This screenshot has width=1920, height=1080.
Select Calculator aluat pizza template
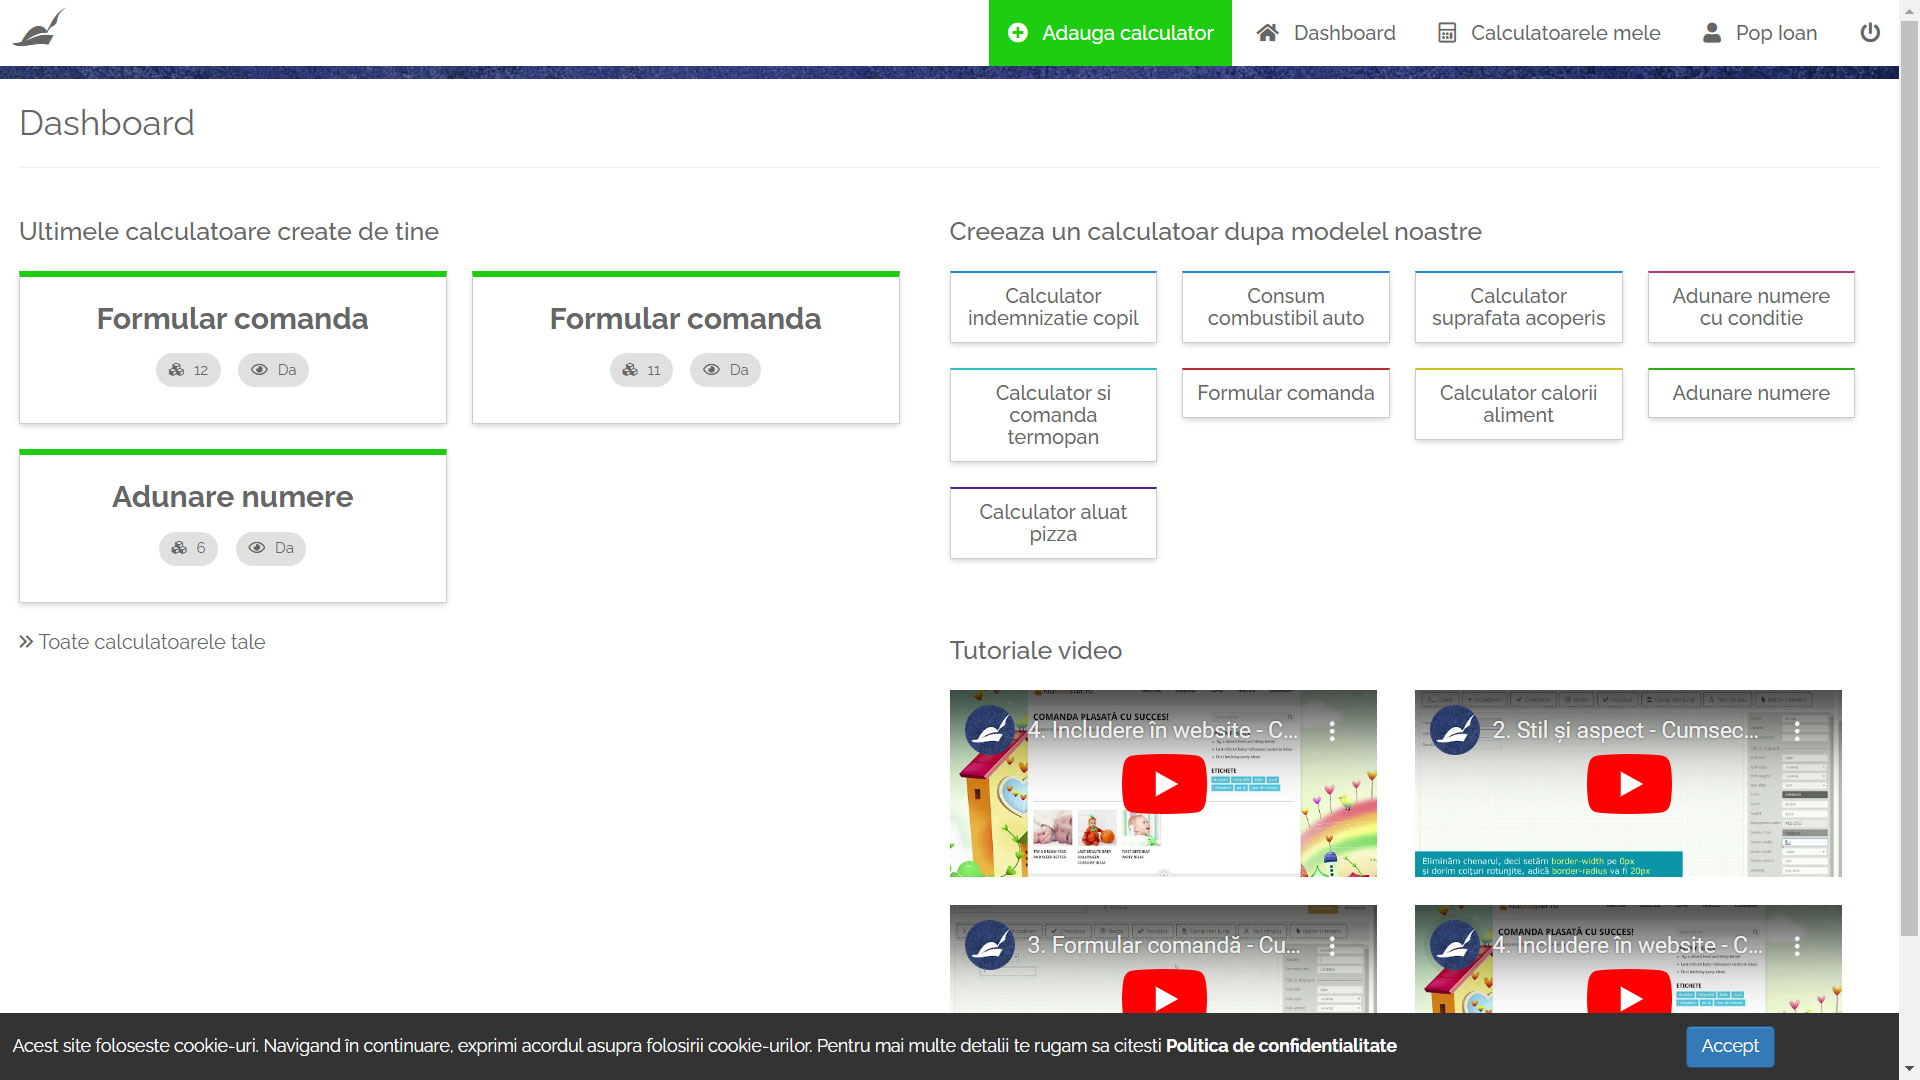coord(1053,523)
